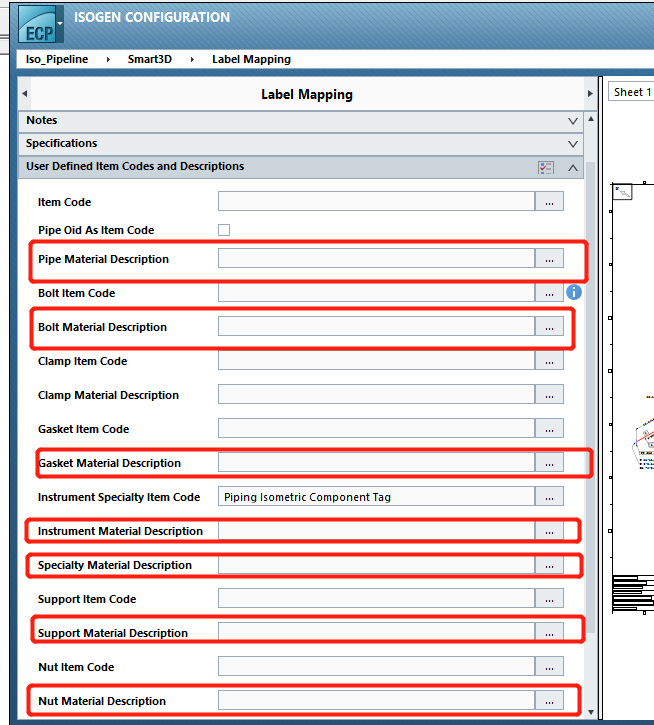Select the Label Mapping breadcrumb

tap(251, 59)
